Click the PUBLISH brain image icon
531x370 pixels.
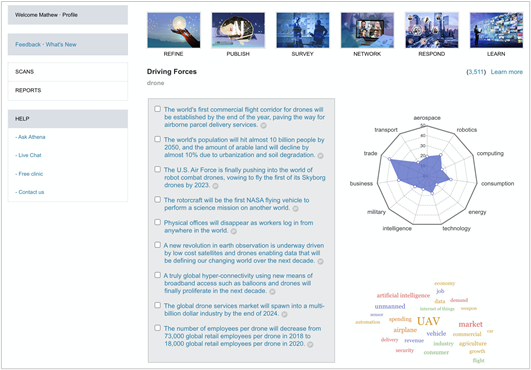tap(238, 30)
